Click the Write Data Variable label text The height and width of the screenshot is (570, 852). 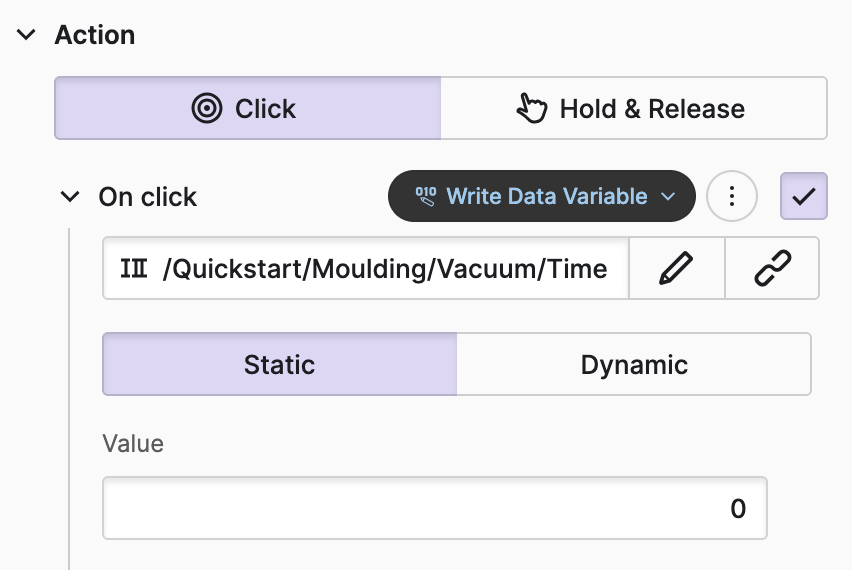tap(547, 196)
